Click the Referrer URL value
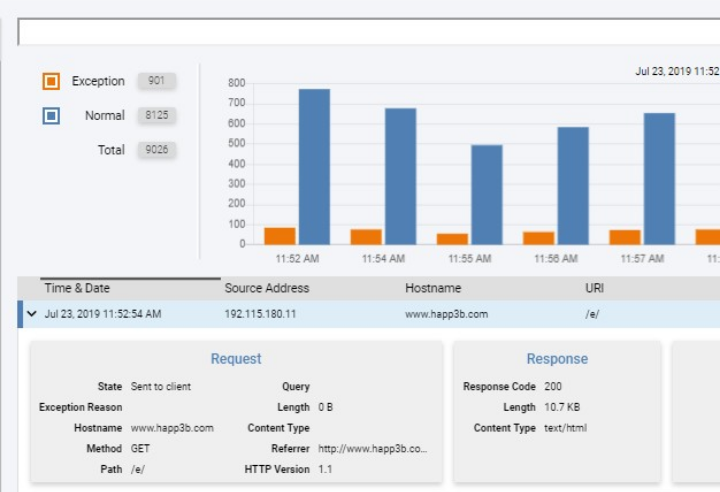 pos(372,448)
